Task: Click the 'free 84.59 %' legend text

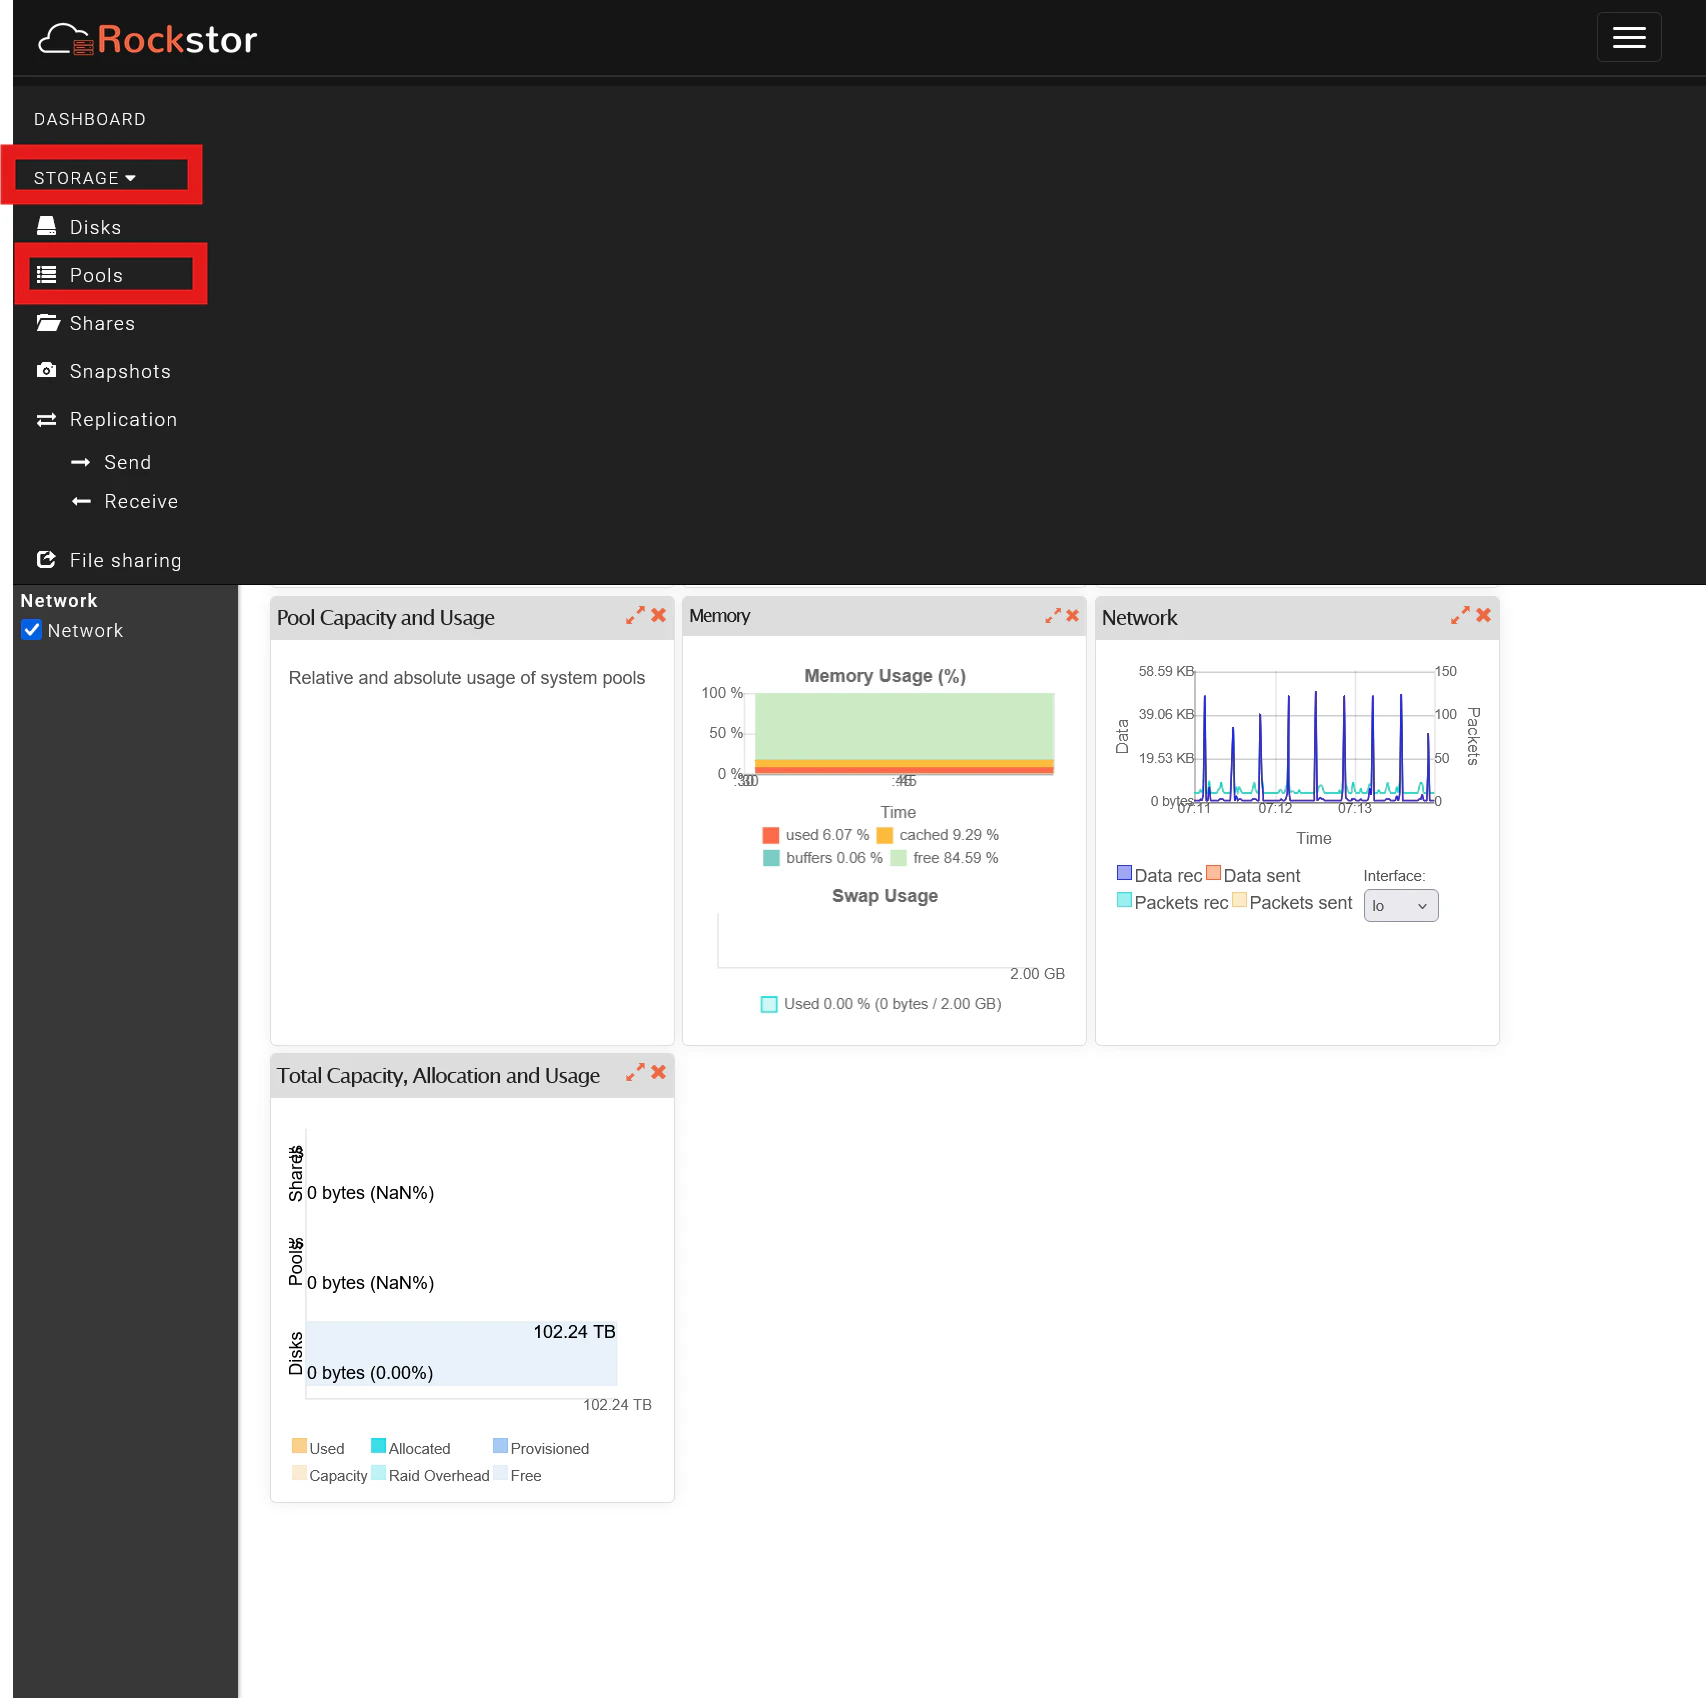Action: [x=956, y=858]
